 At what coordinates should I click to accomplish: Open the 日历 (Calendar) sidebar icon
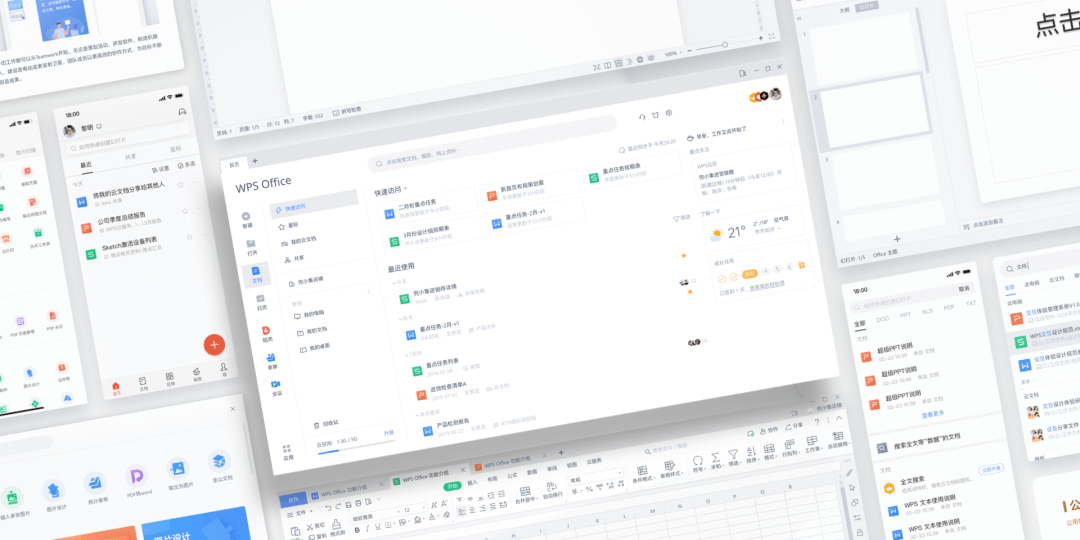[261, 299]
